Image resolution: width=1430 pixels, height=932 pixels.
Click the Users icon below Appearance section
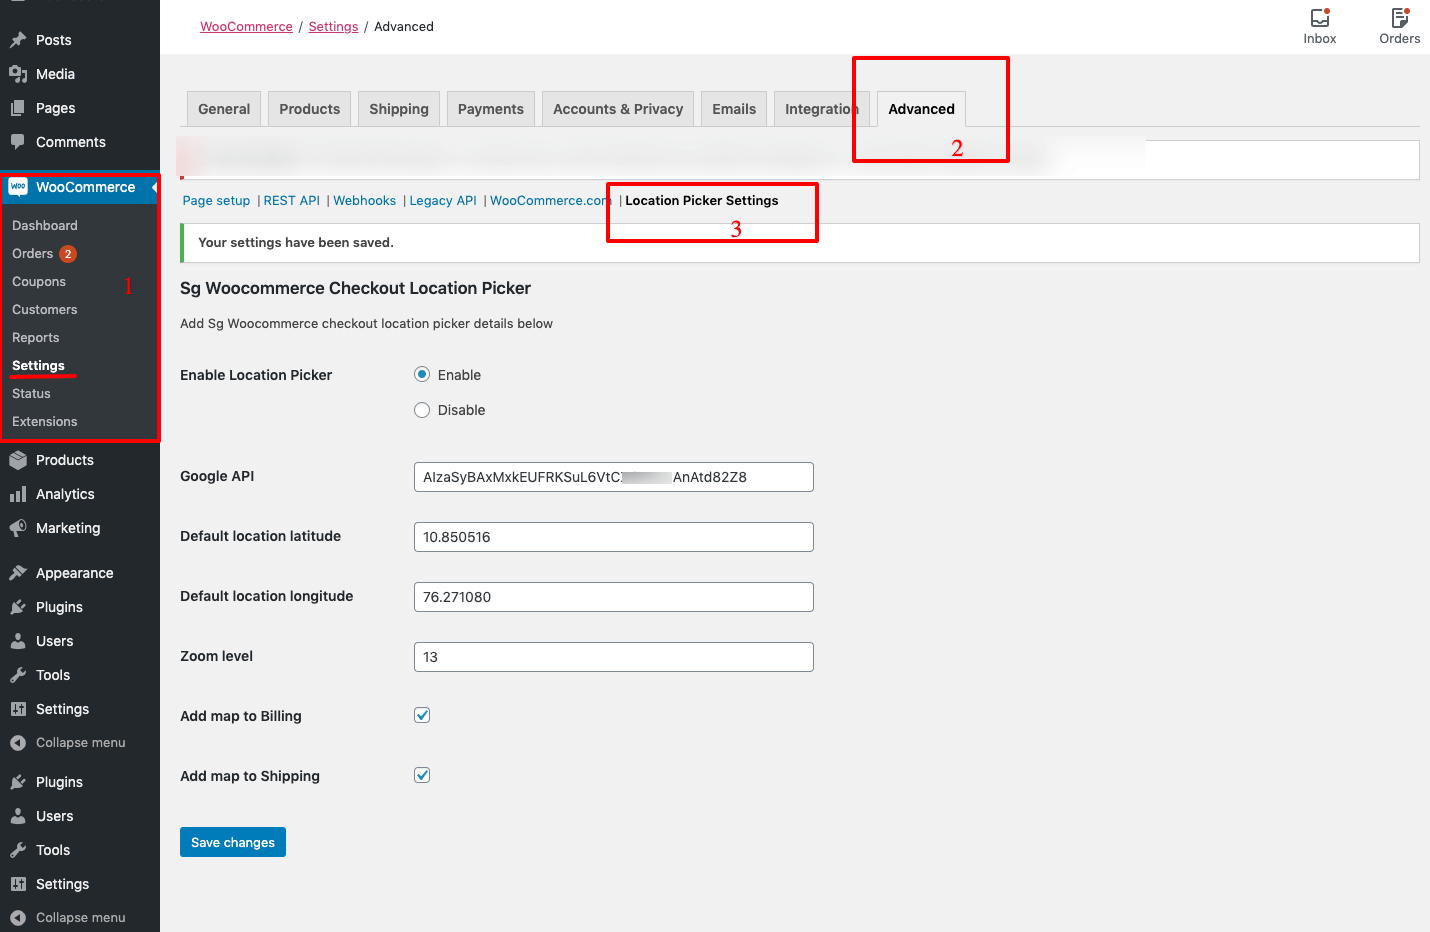[x=18, y=641]
